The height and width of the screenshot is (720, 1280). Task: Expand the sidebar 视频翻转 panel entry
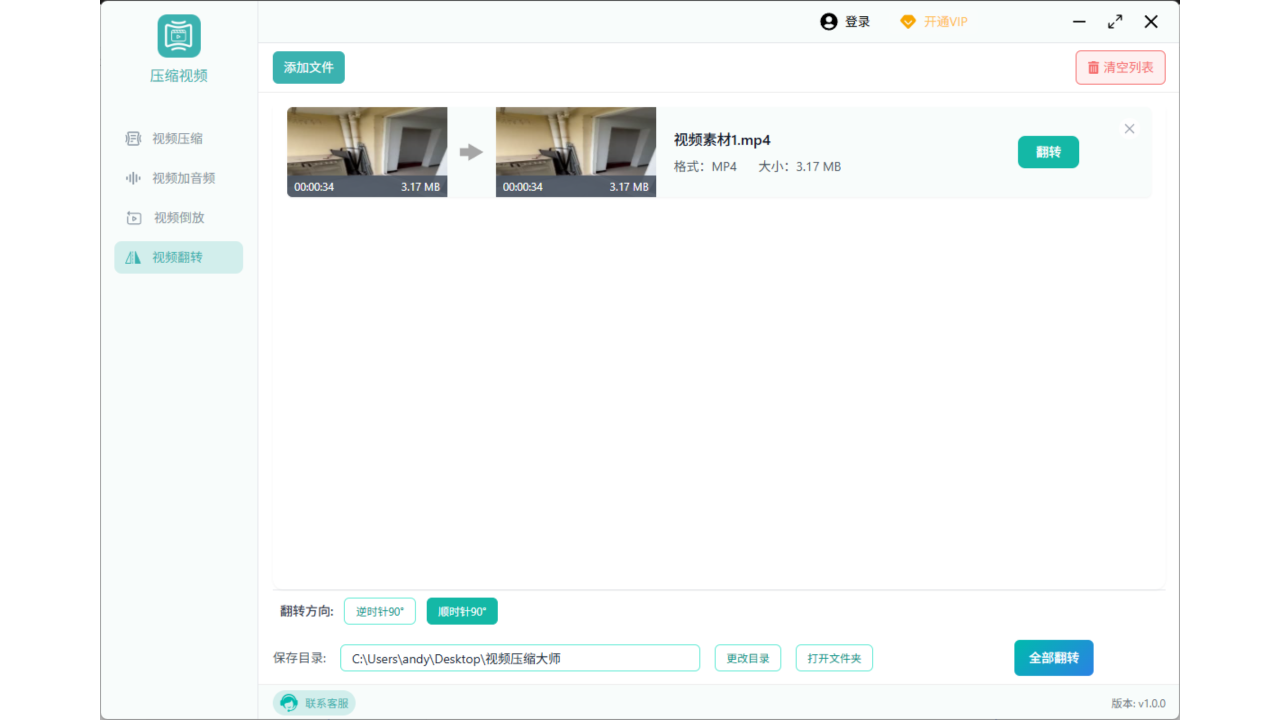pyautogui.click(x=178, y=257)
